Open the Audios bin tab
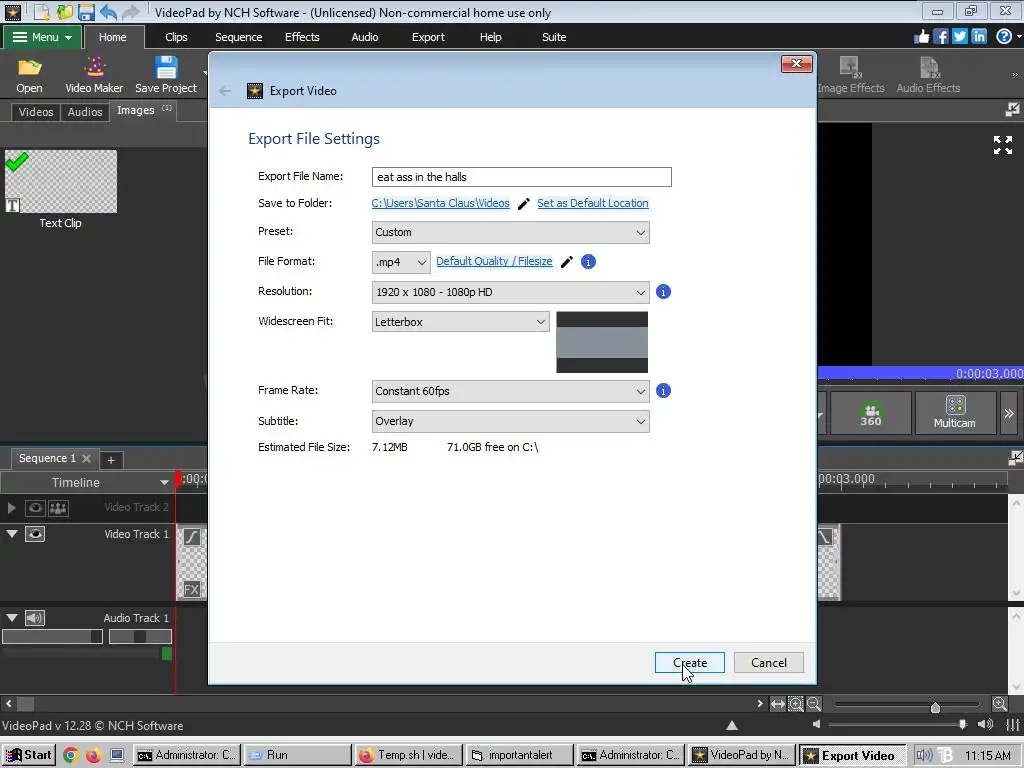 pyautogui.click(x=85, y=112)
